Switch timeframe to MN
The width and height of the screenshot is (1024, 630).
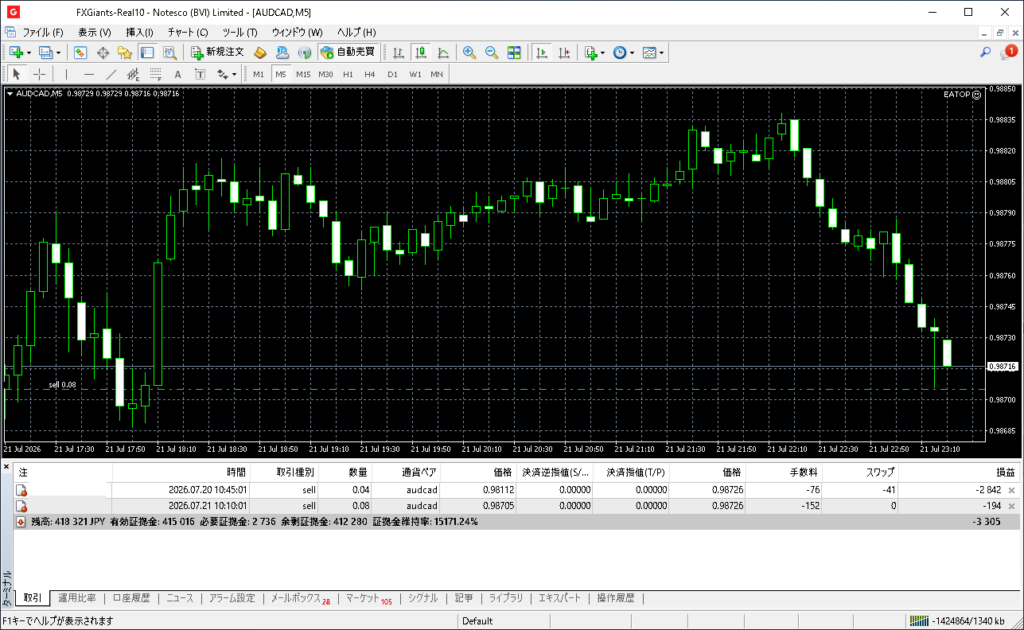[x=437, y=74]
